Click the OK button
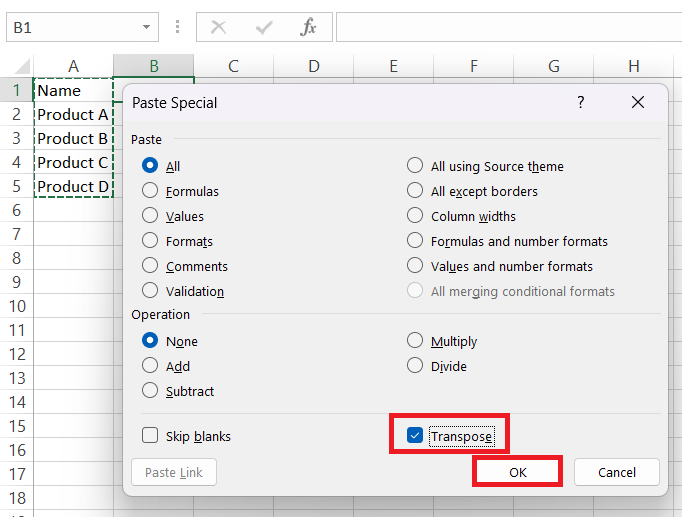This screenshot has width=682, height=517. coord(518,472)
